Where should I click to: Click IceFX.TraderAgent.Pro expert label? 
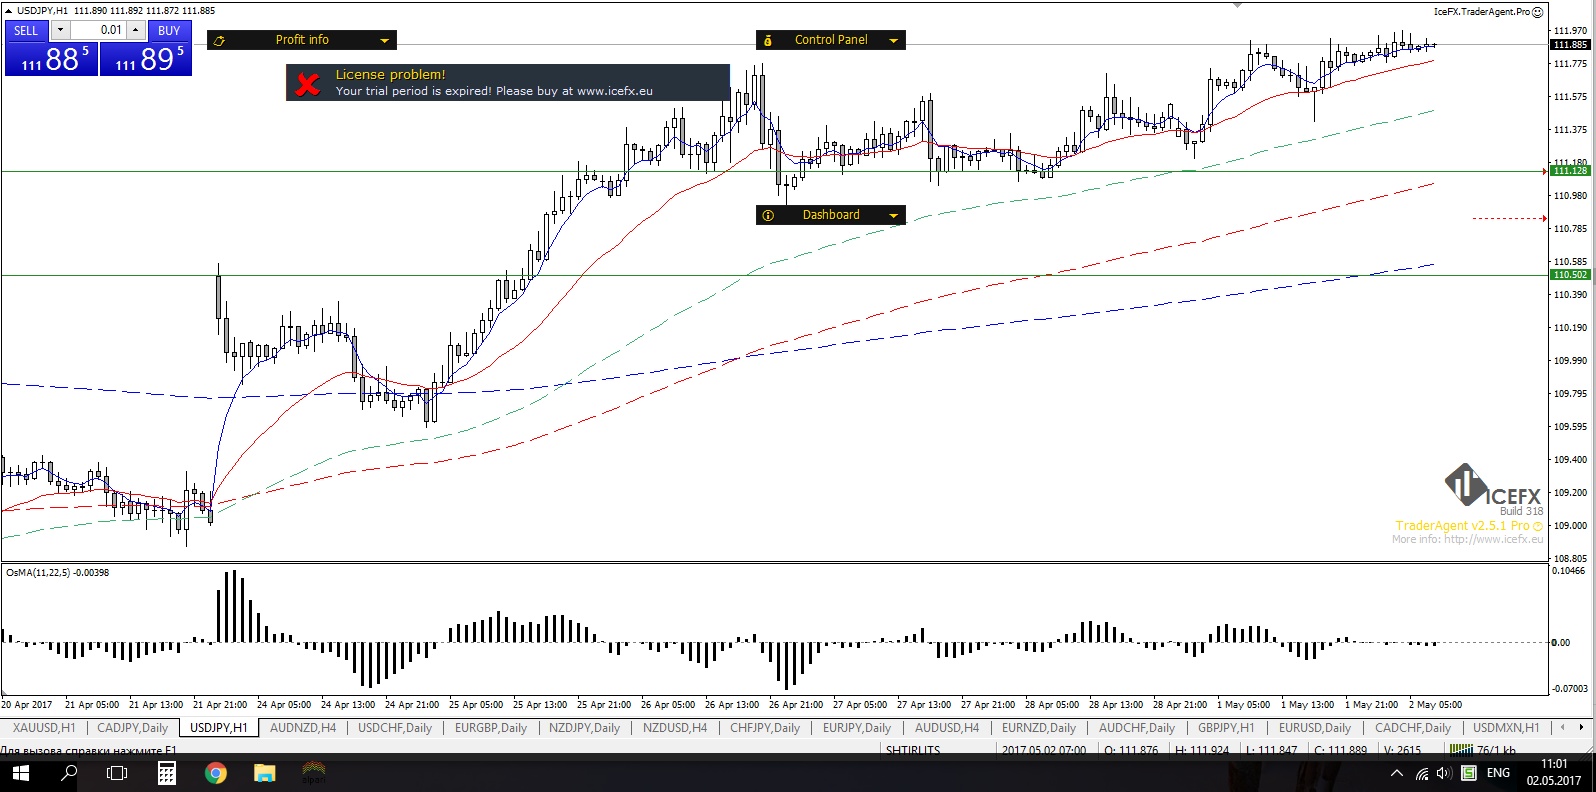[1488, 12]
